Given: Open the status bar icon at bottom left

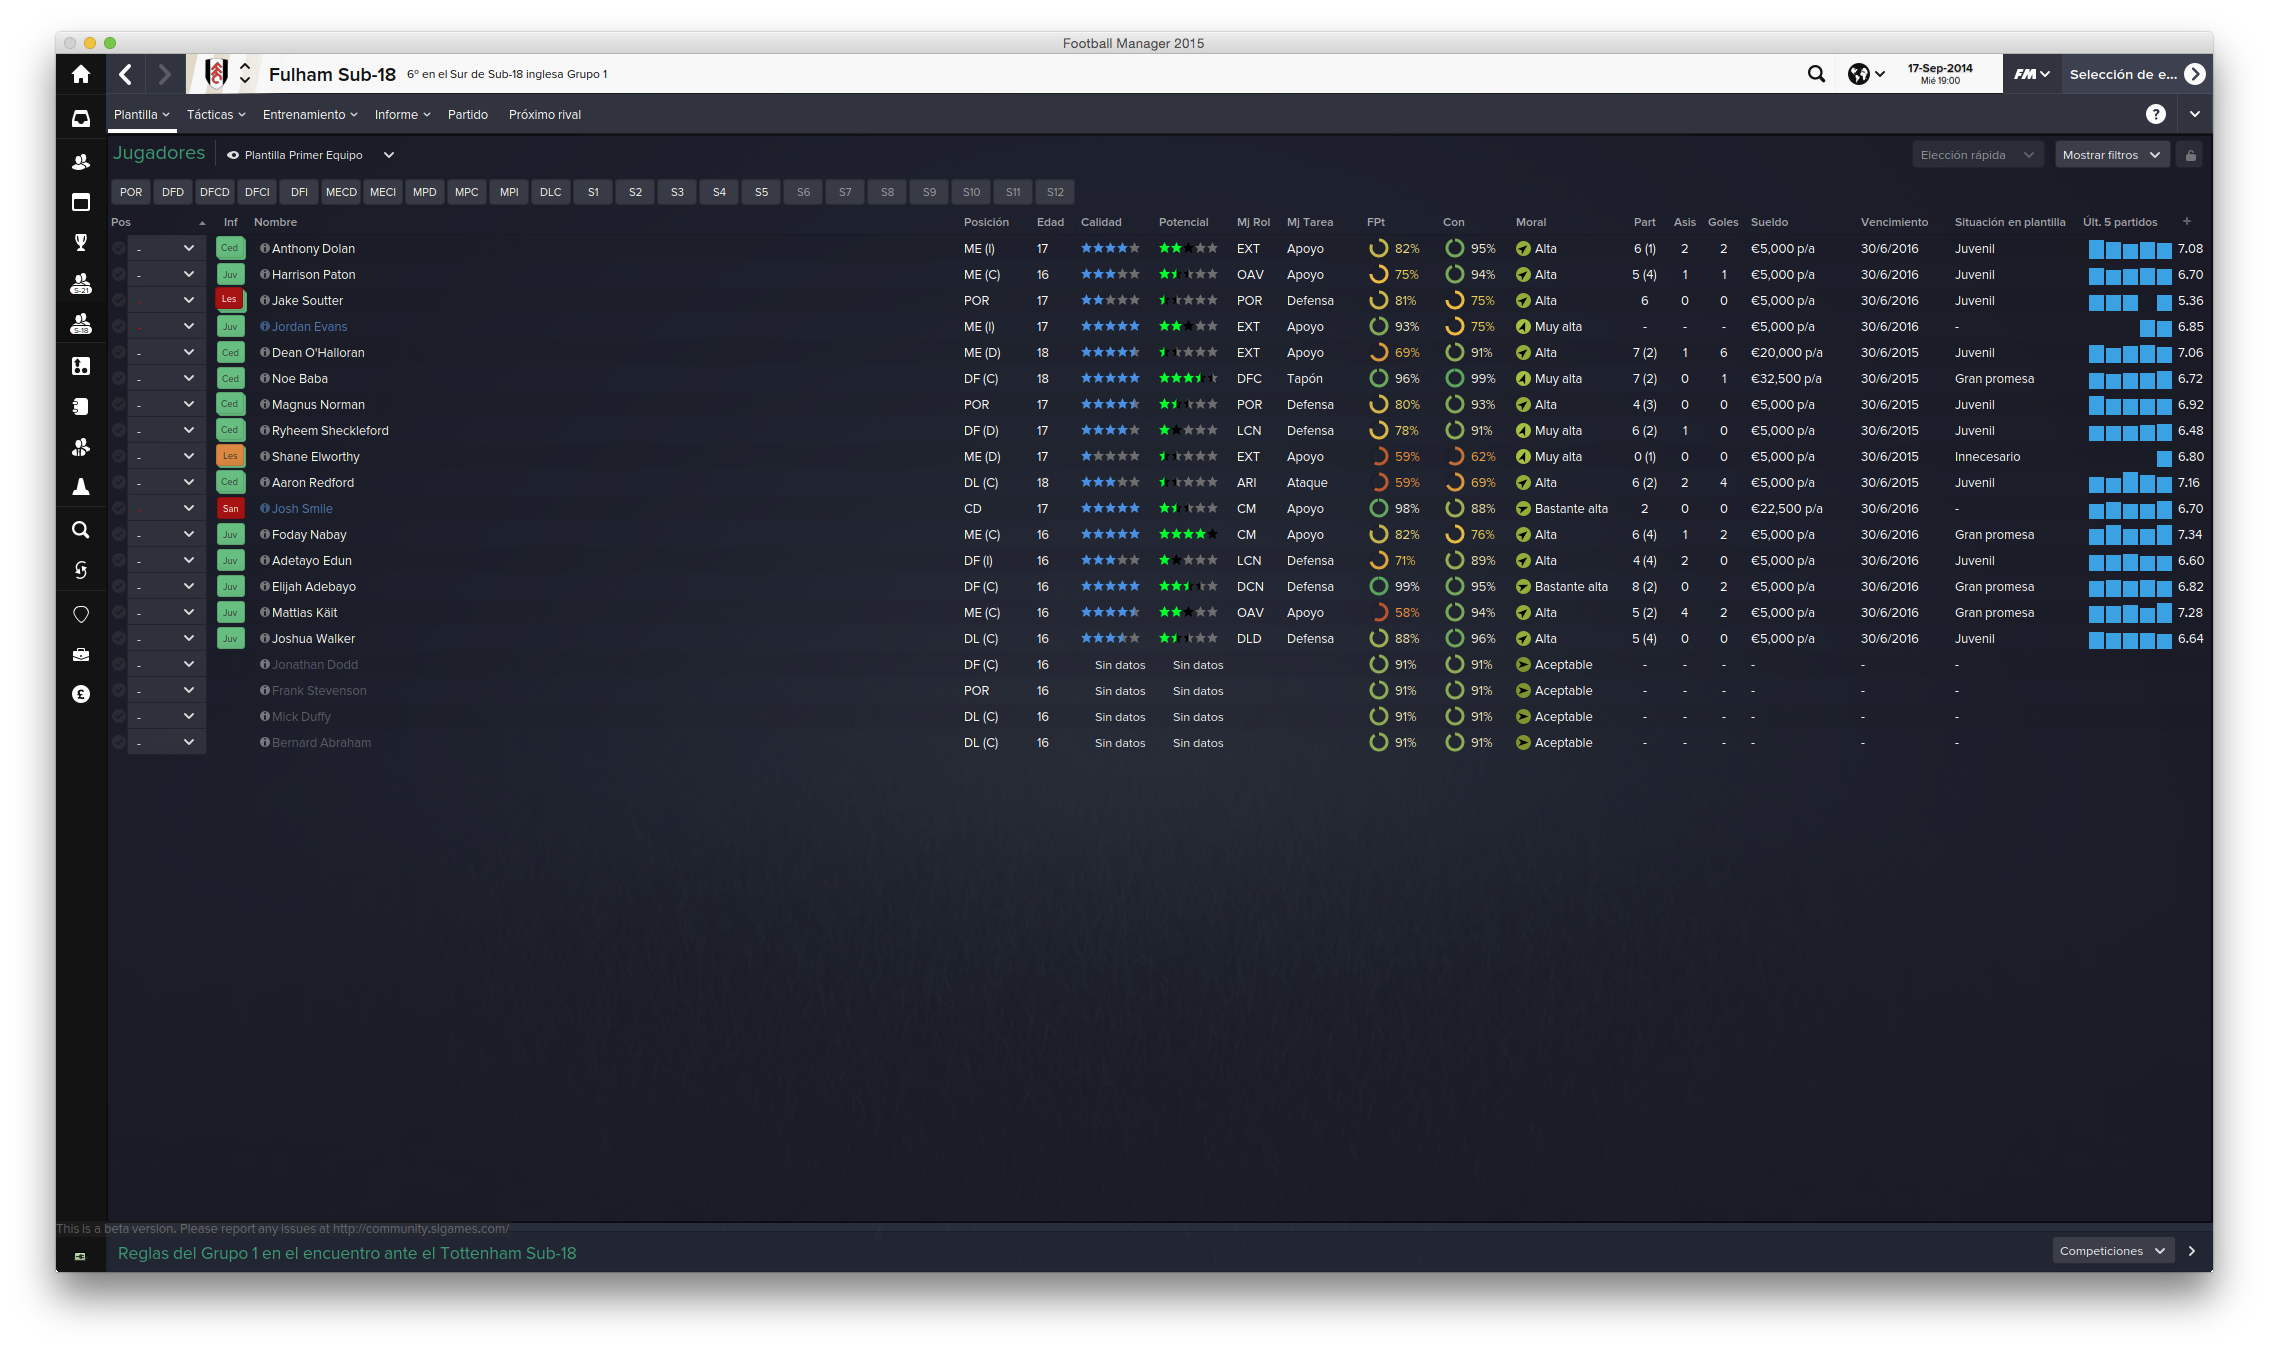Looking at the screenshot, I should pyautogui.click(x=80, y=1256).
